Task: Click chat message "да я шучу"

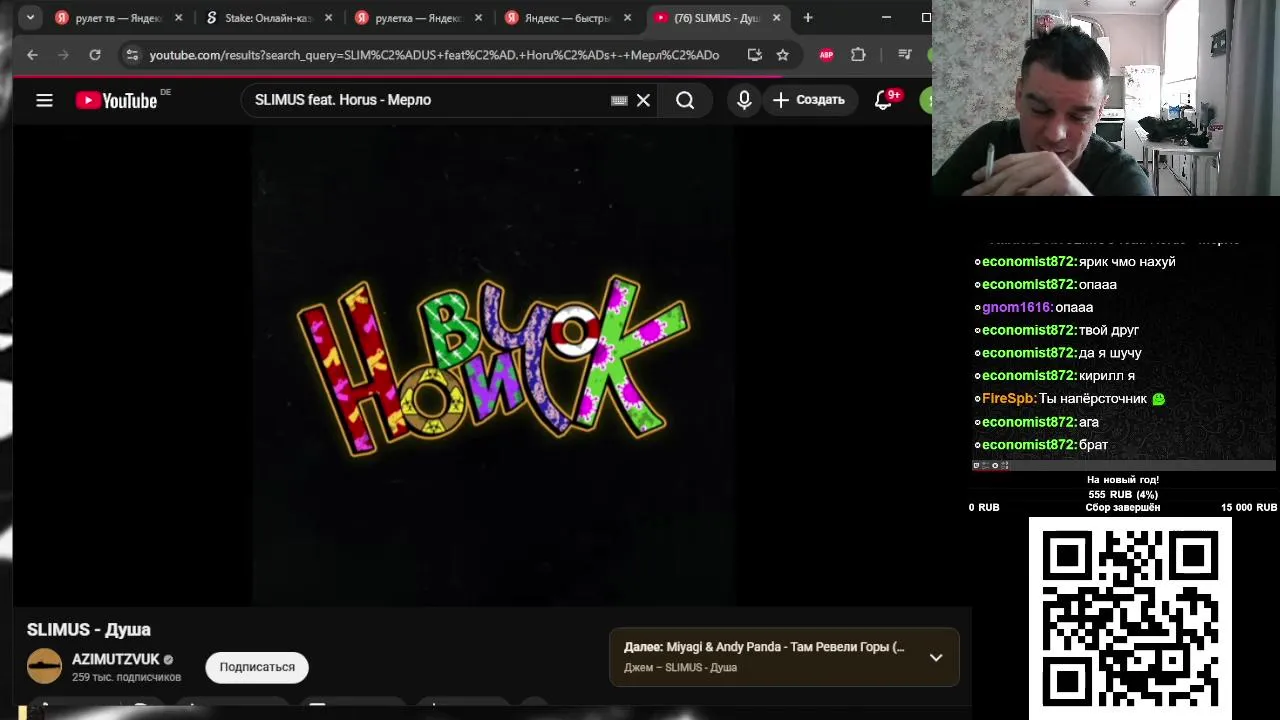Action: [x=1110, y=353]
